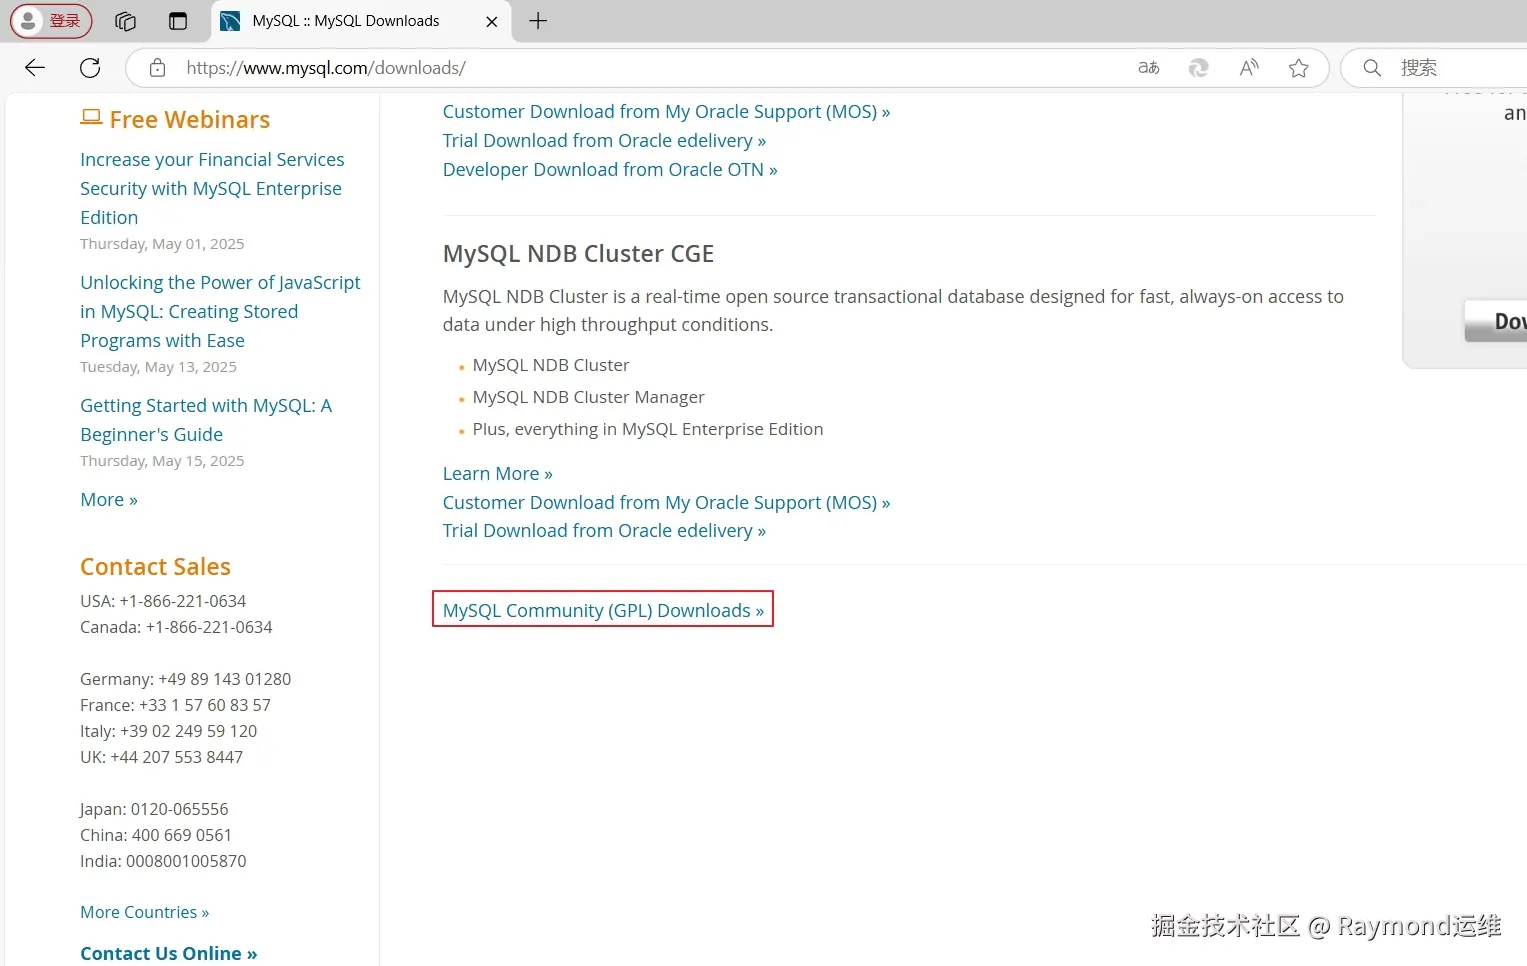This screenshot has width=1527, height=966.
Task: Open Getting Started with MySQL Beginner's Guide
Action: click(206, 420)
